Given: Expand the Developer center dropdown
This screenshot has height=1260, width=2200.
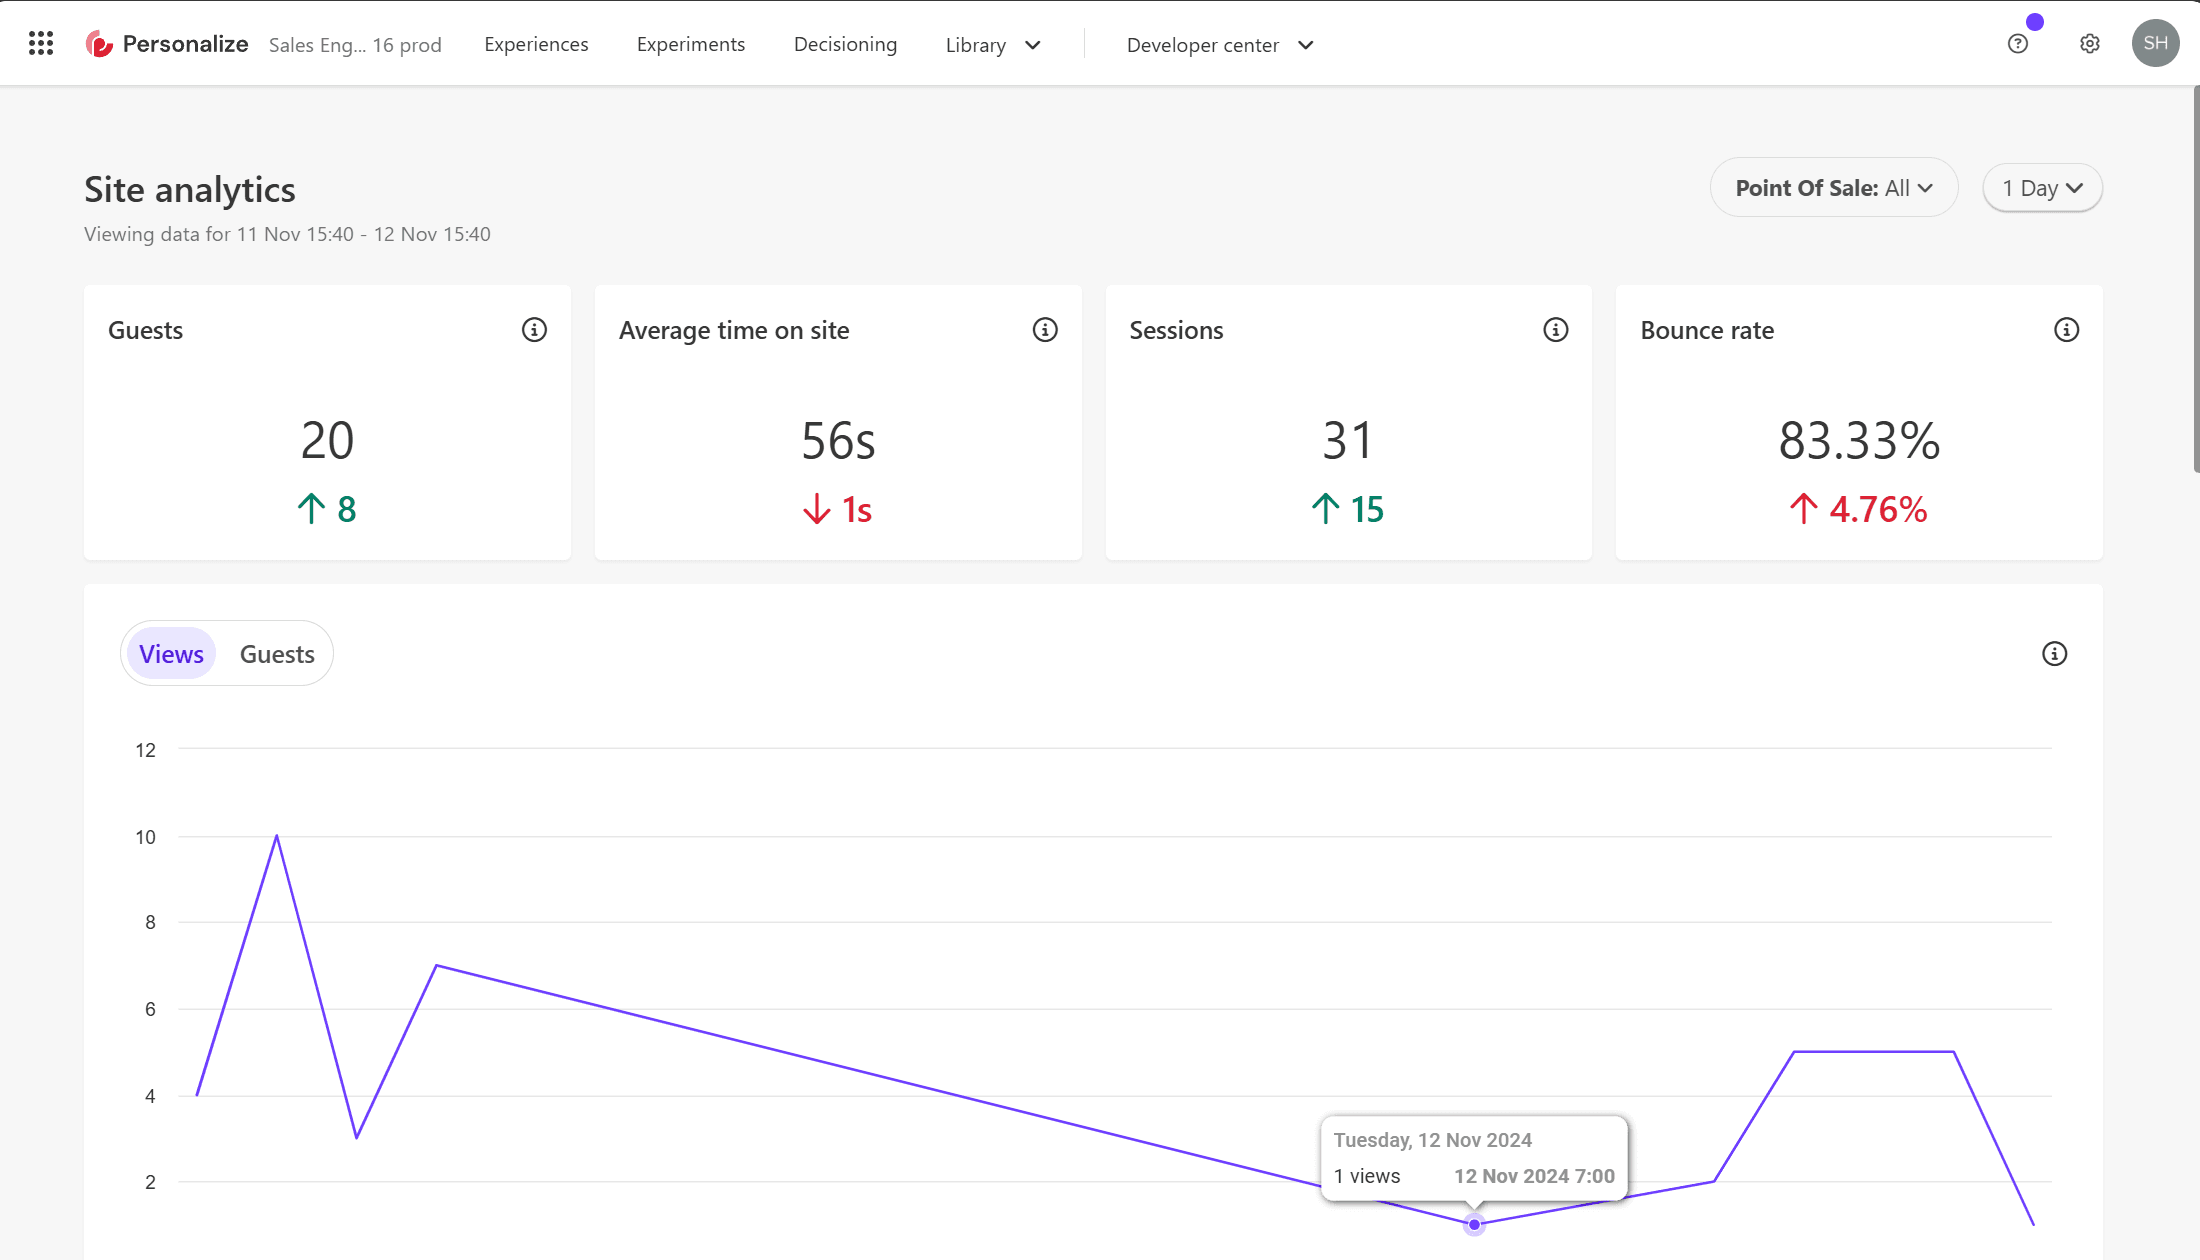Looking at the screenshot, I should pos(1219,45).
